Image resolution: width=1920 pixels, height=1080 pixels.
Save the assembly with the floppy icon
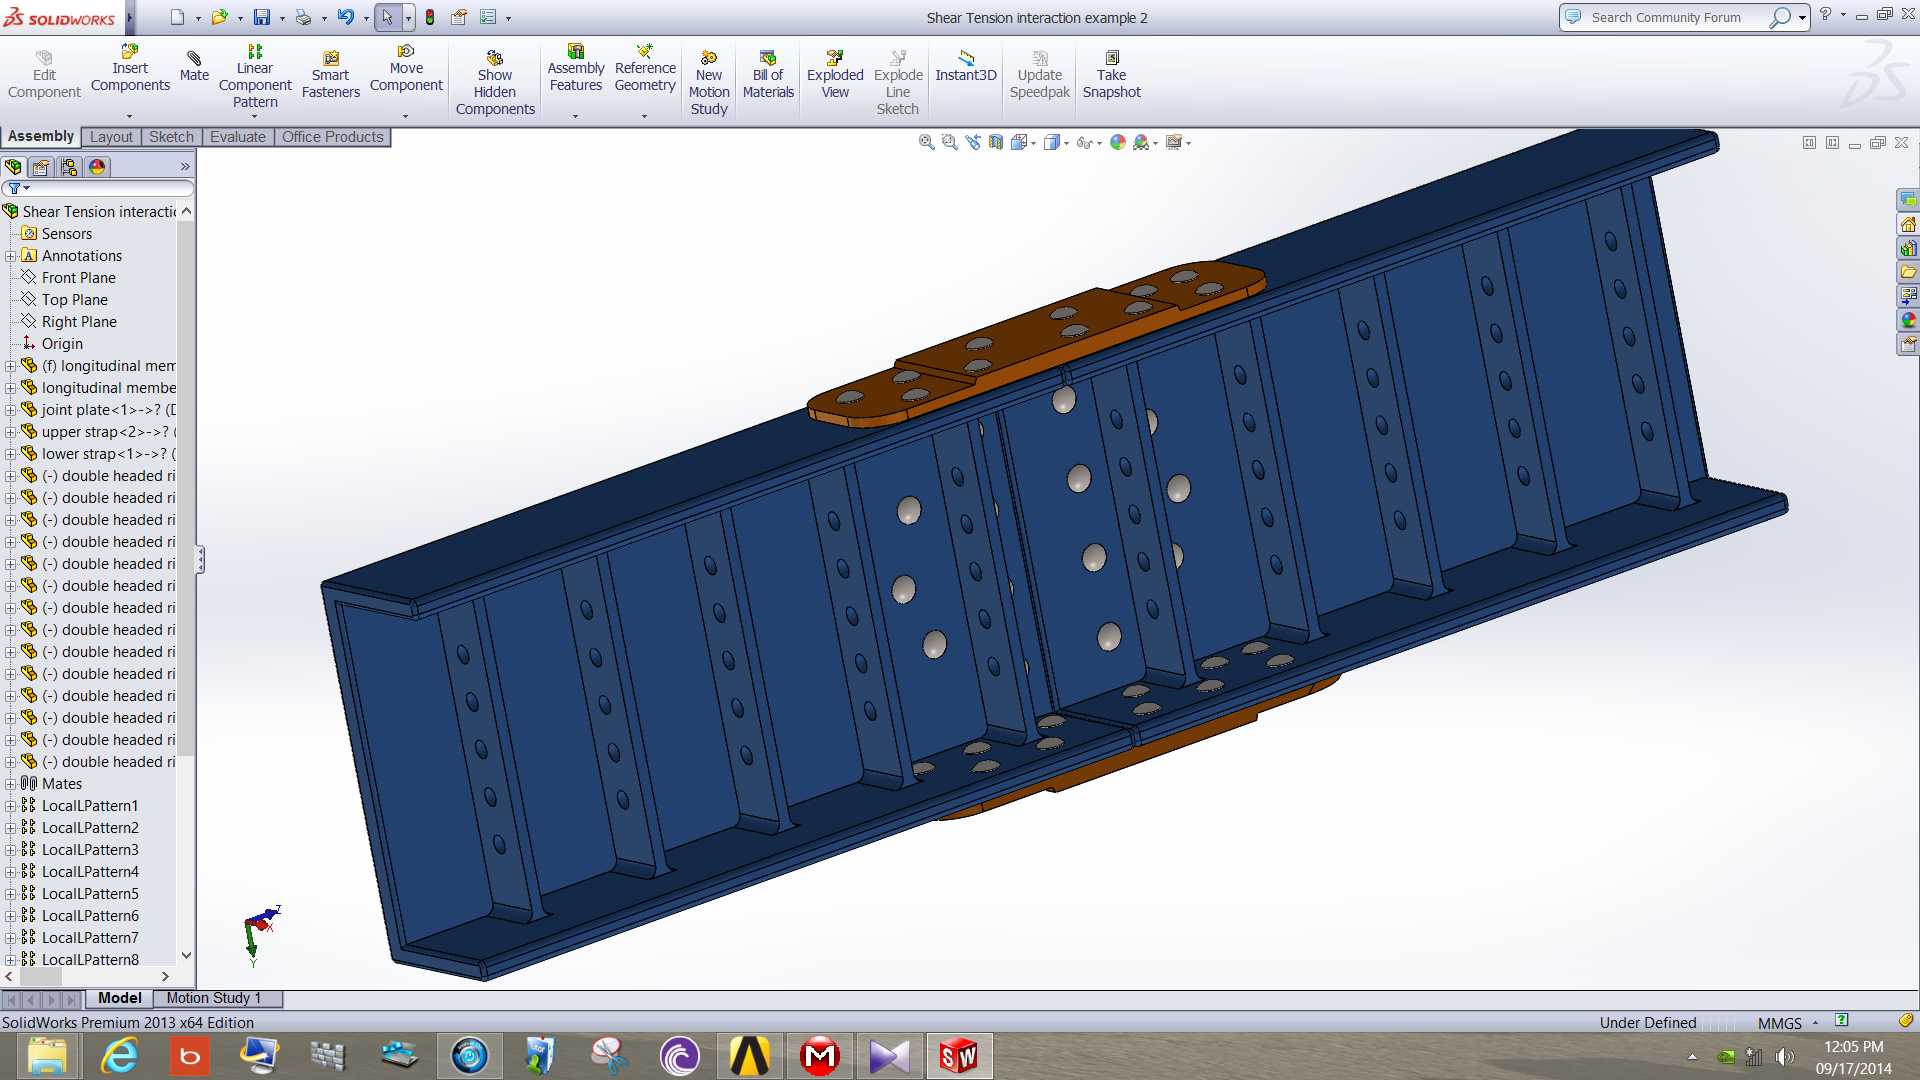pyautogui.click(x=262, y=17)
